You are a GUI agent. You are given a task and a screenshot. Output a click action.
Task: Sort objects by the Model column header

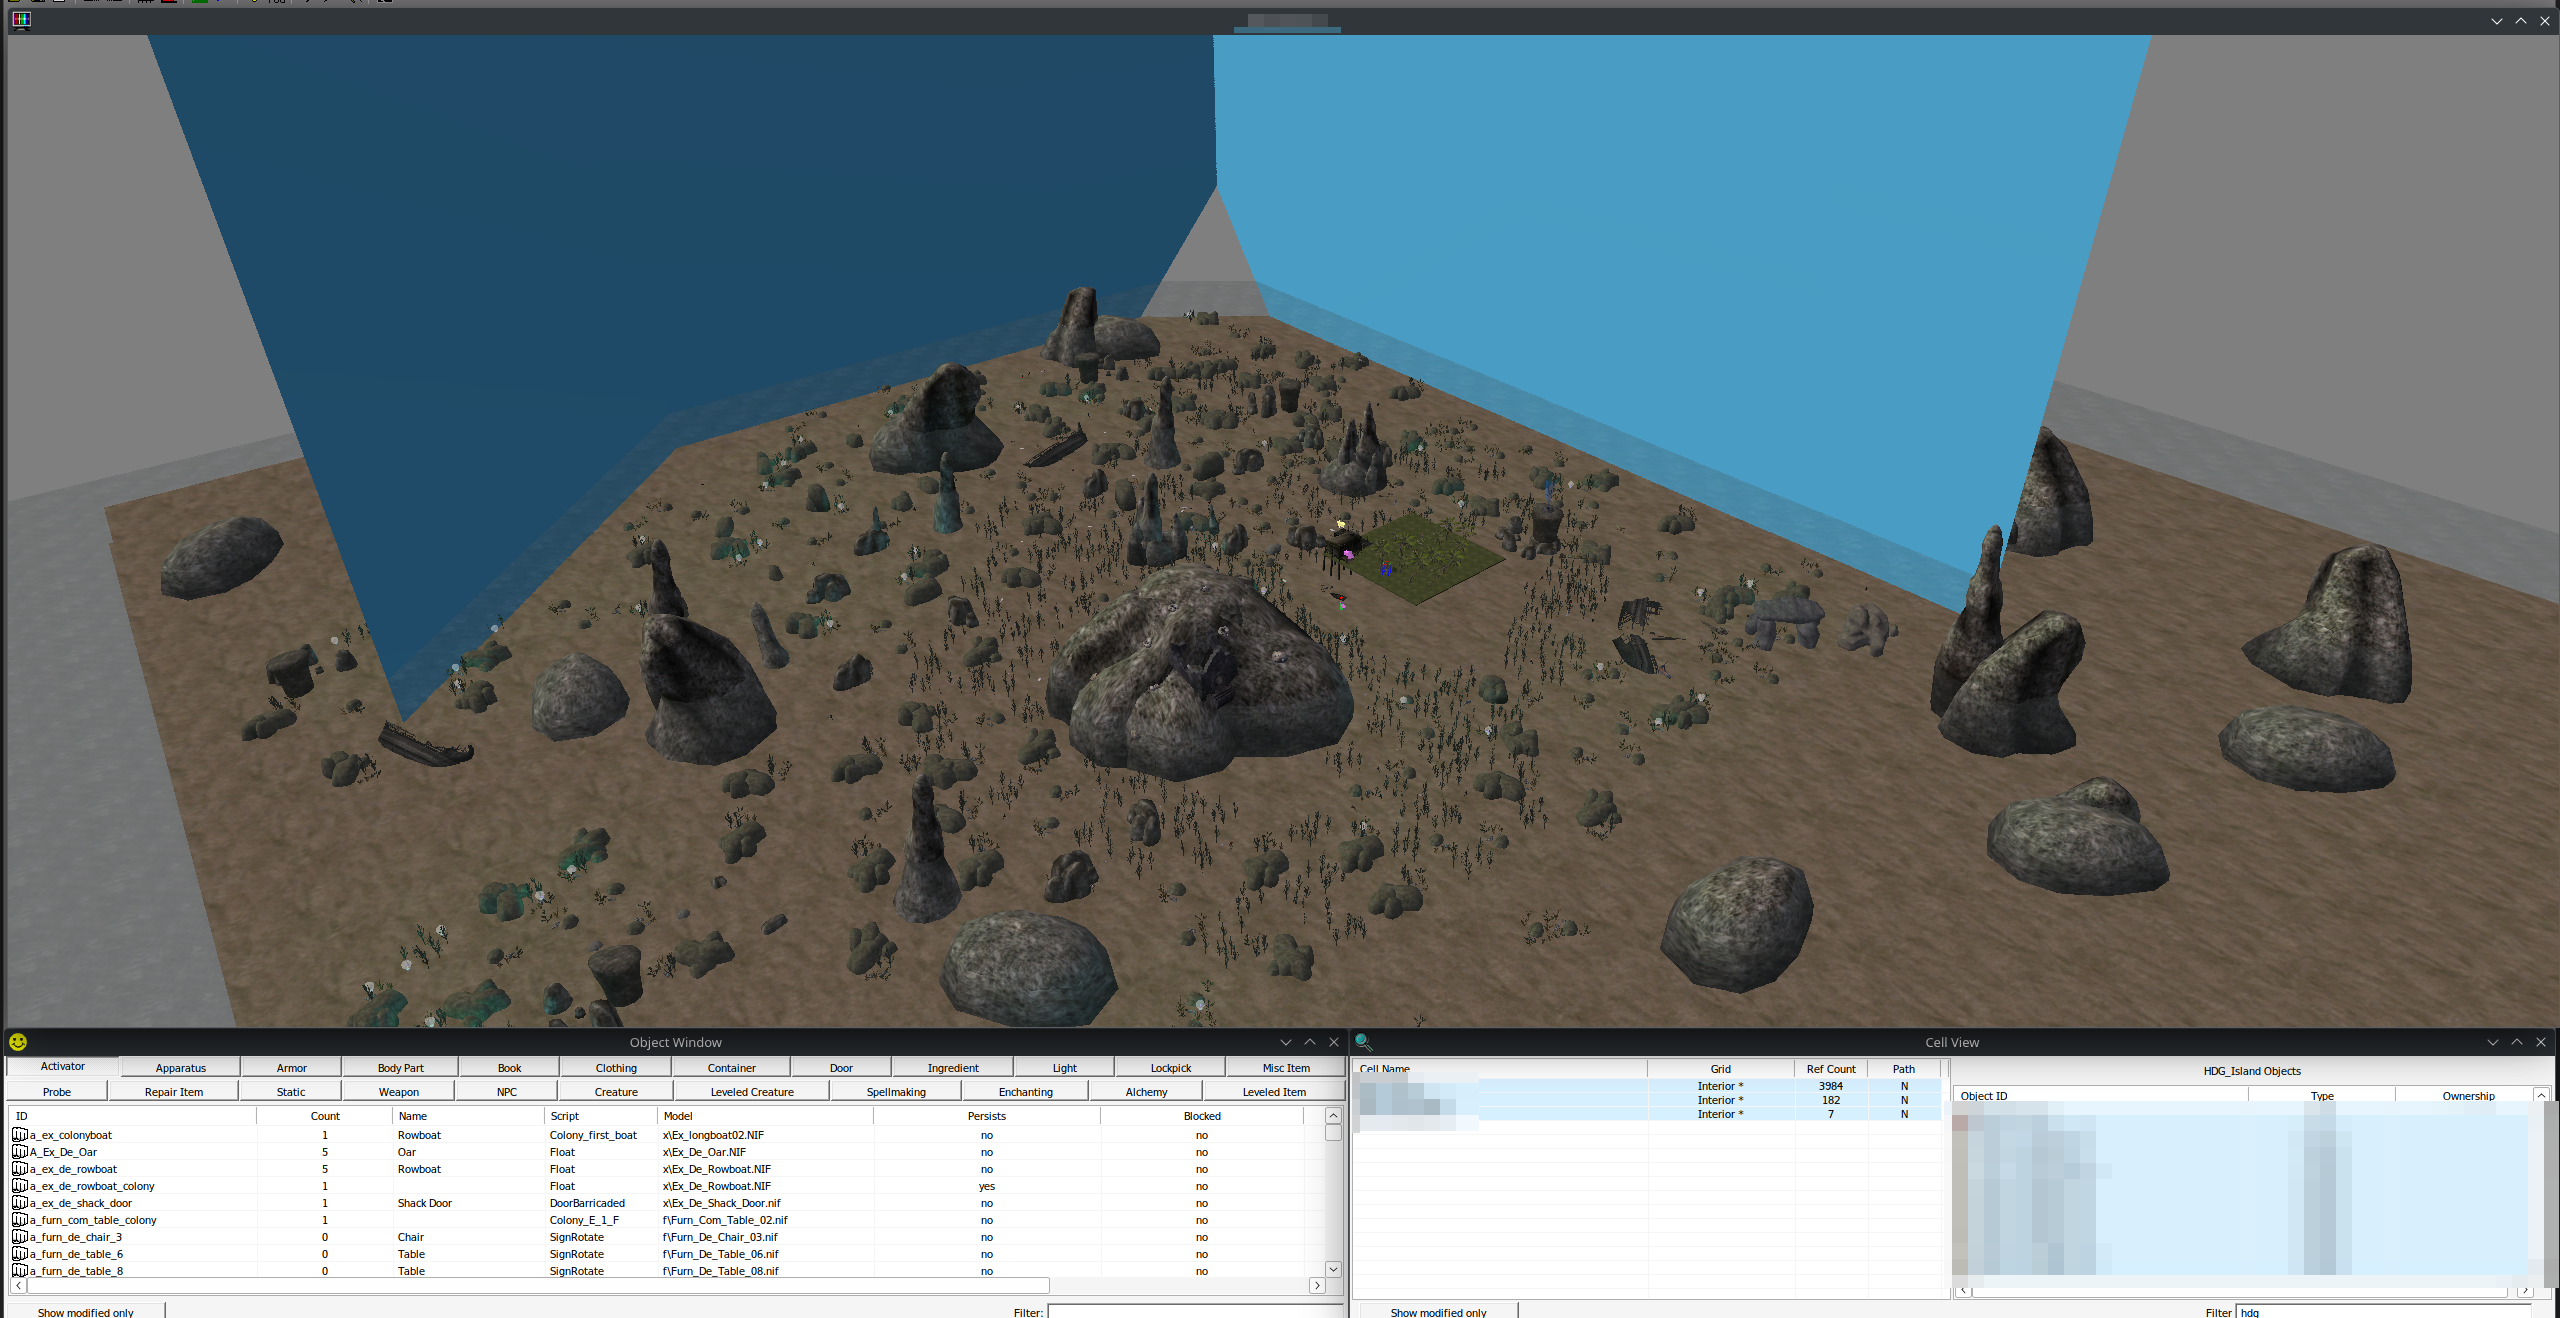pyautogui.click(x=766, y=1116)
